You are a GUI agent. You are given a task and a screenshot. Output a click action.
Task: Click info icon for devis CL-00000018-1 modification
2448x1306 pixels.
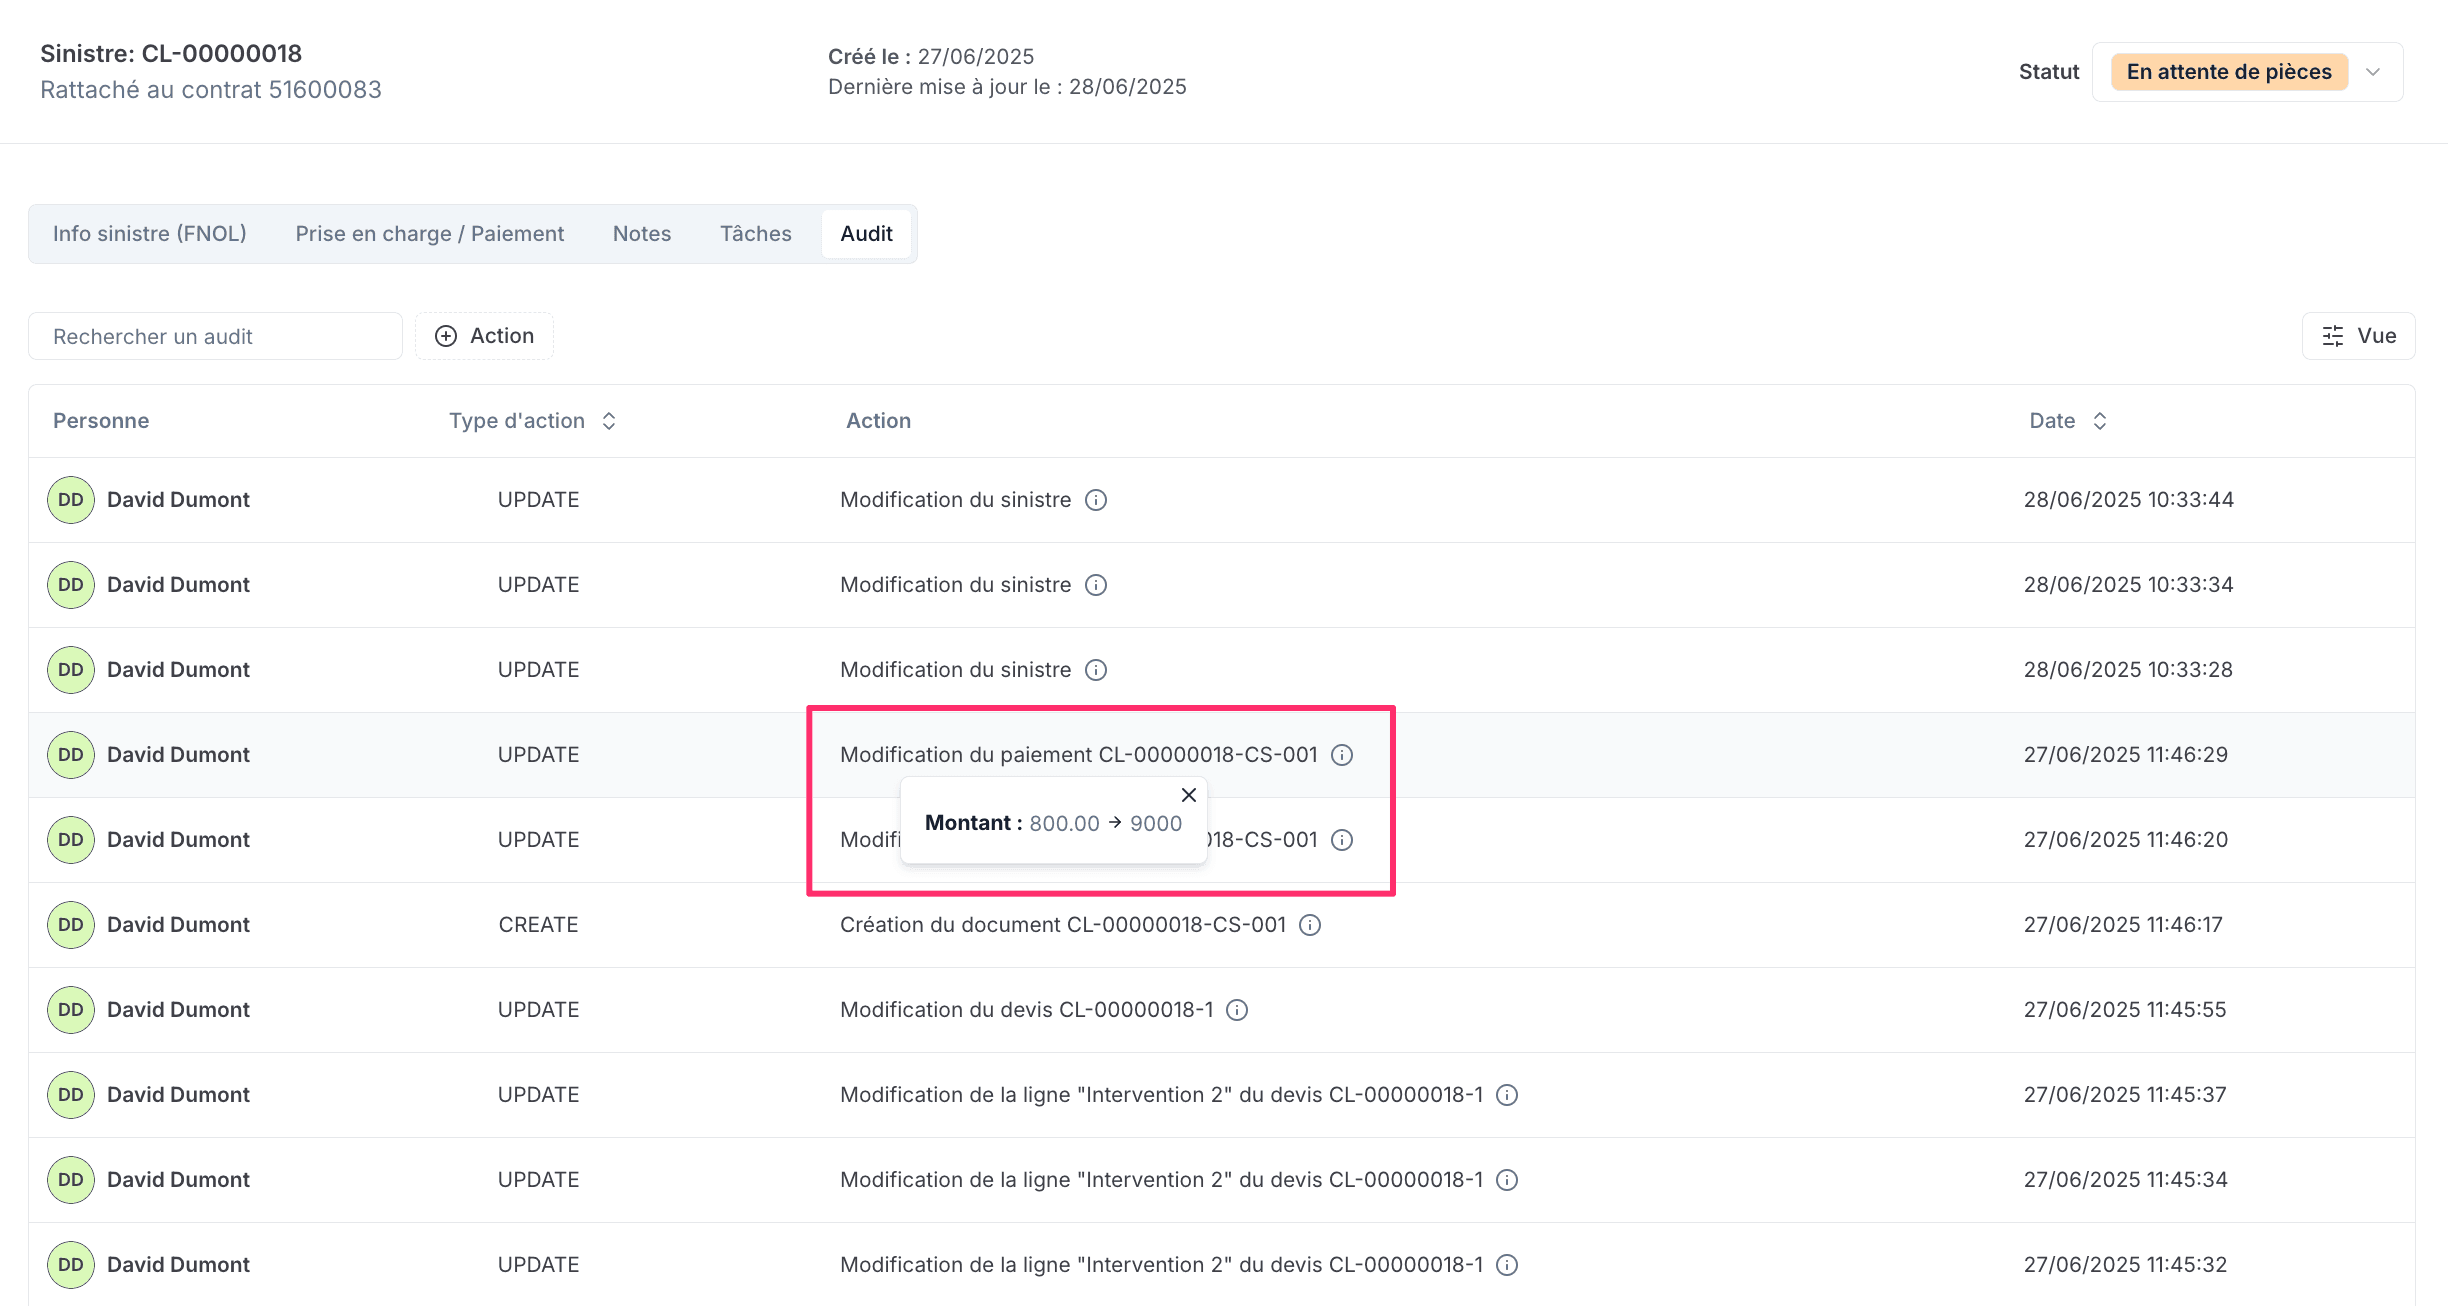point(1237,1010)
